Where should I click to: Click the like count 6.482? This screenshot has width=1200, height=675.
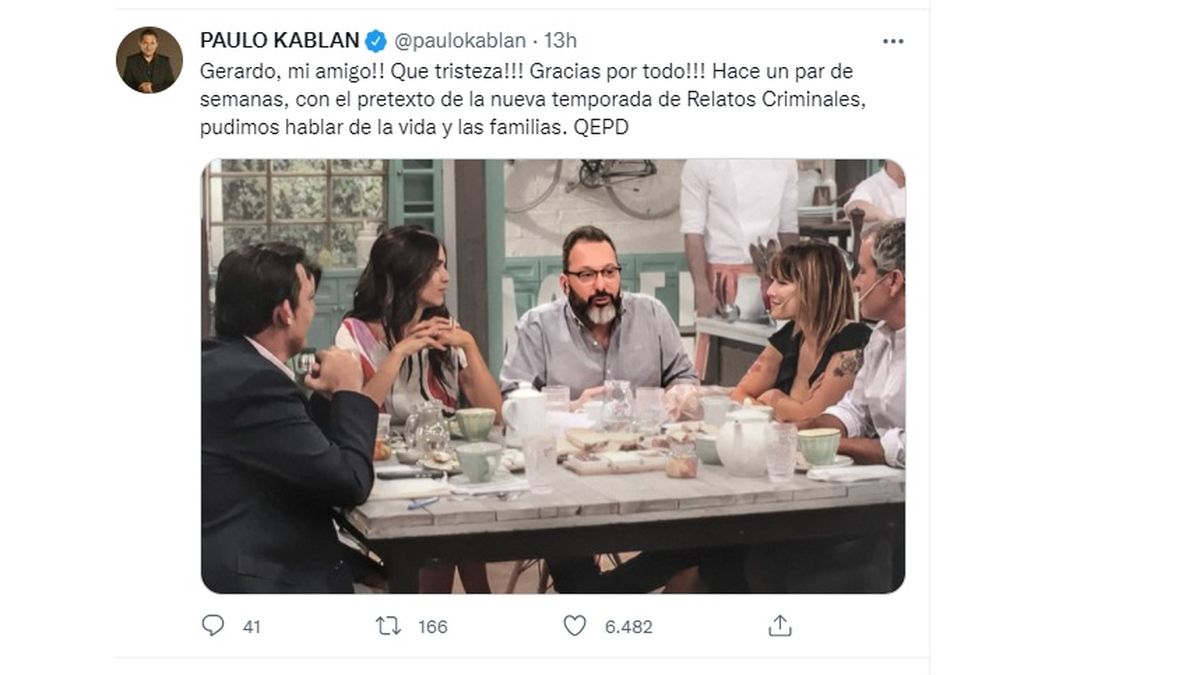pyautogui.click(x=628, y=627)
